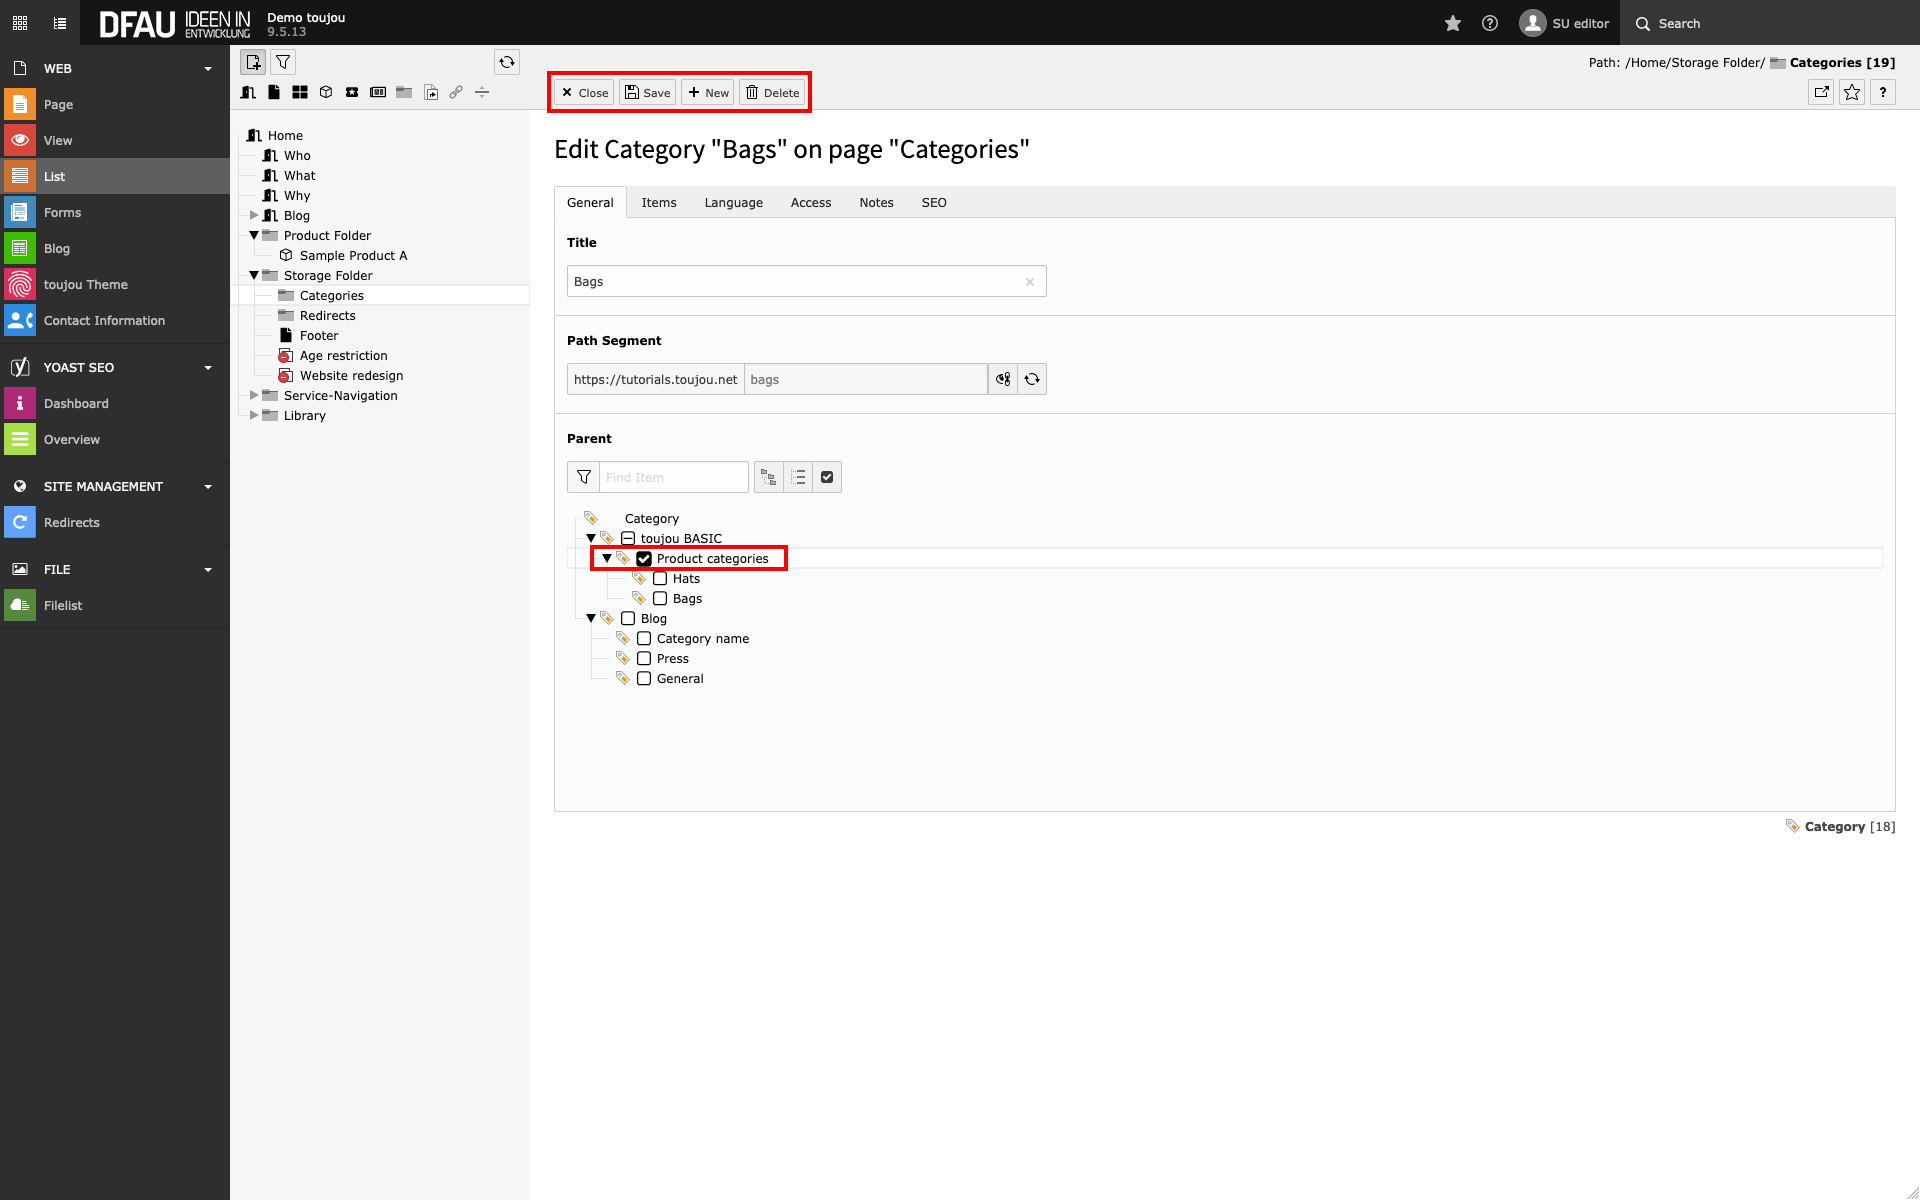Open the Language tab
Screen dimensions: 1920x1200
[733, 202]
